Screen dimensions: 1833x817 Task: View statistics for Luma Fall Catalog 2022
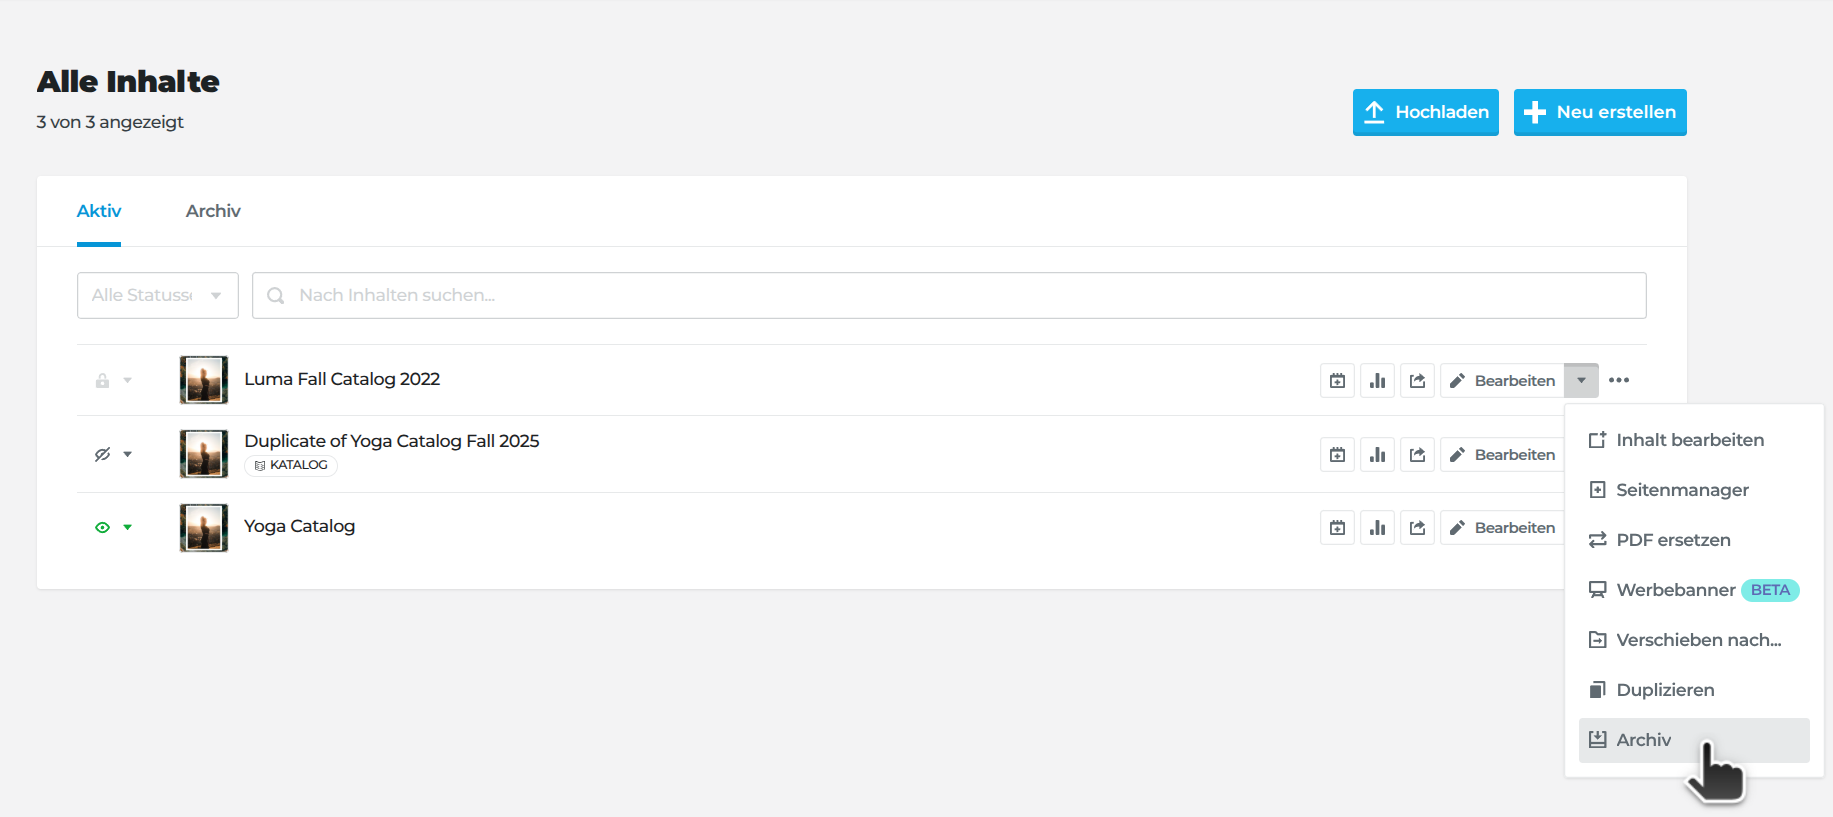[x=1377, y=381]
